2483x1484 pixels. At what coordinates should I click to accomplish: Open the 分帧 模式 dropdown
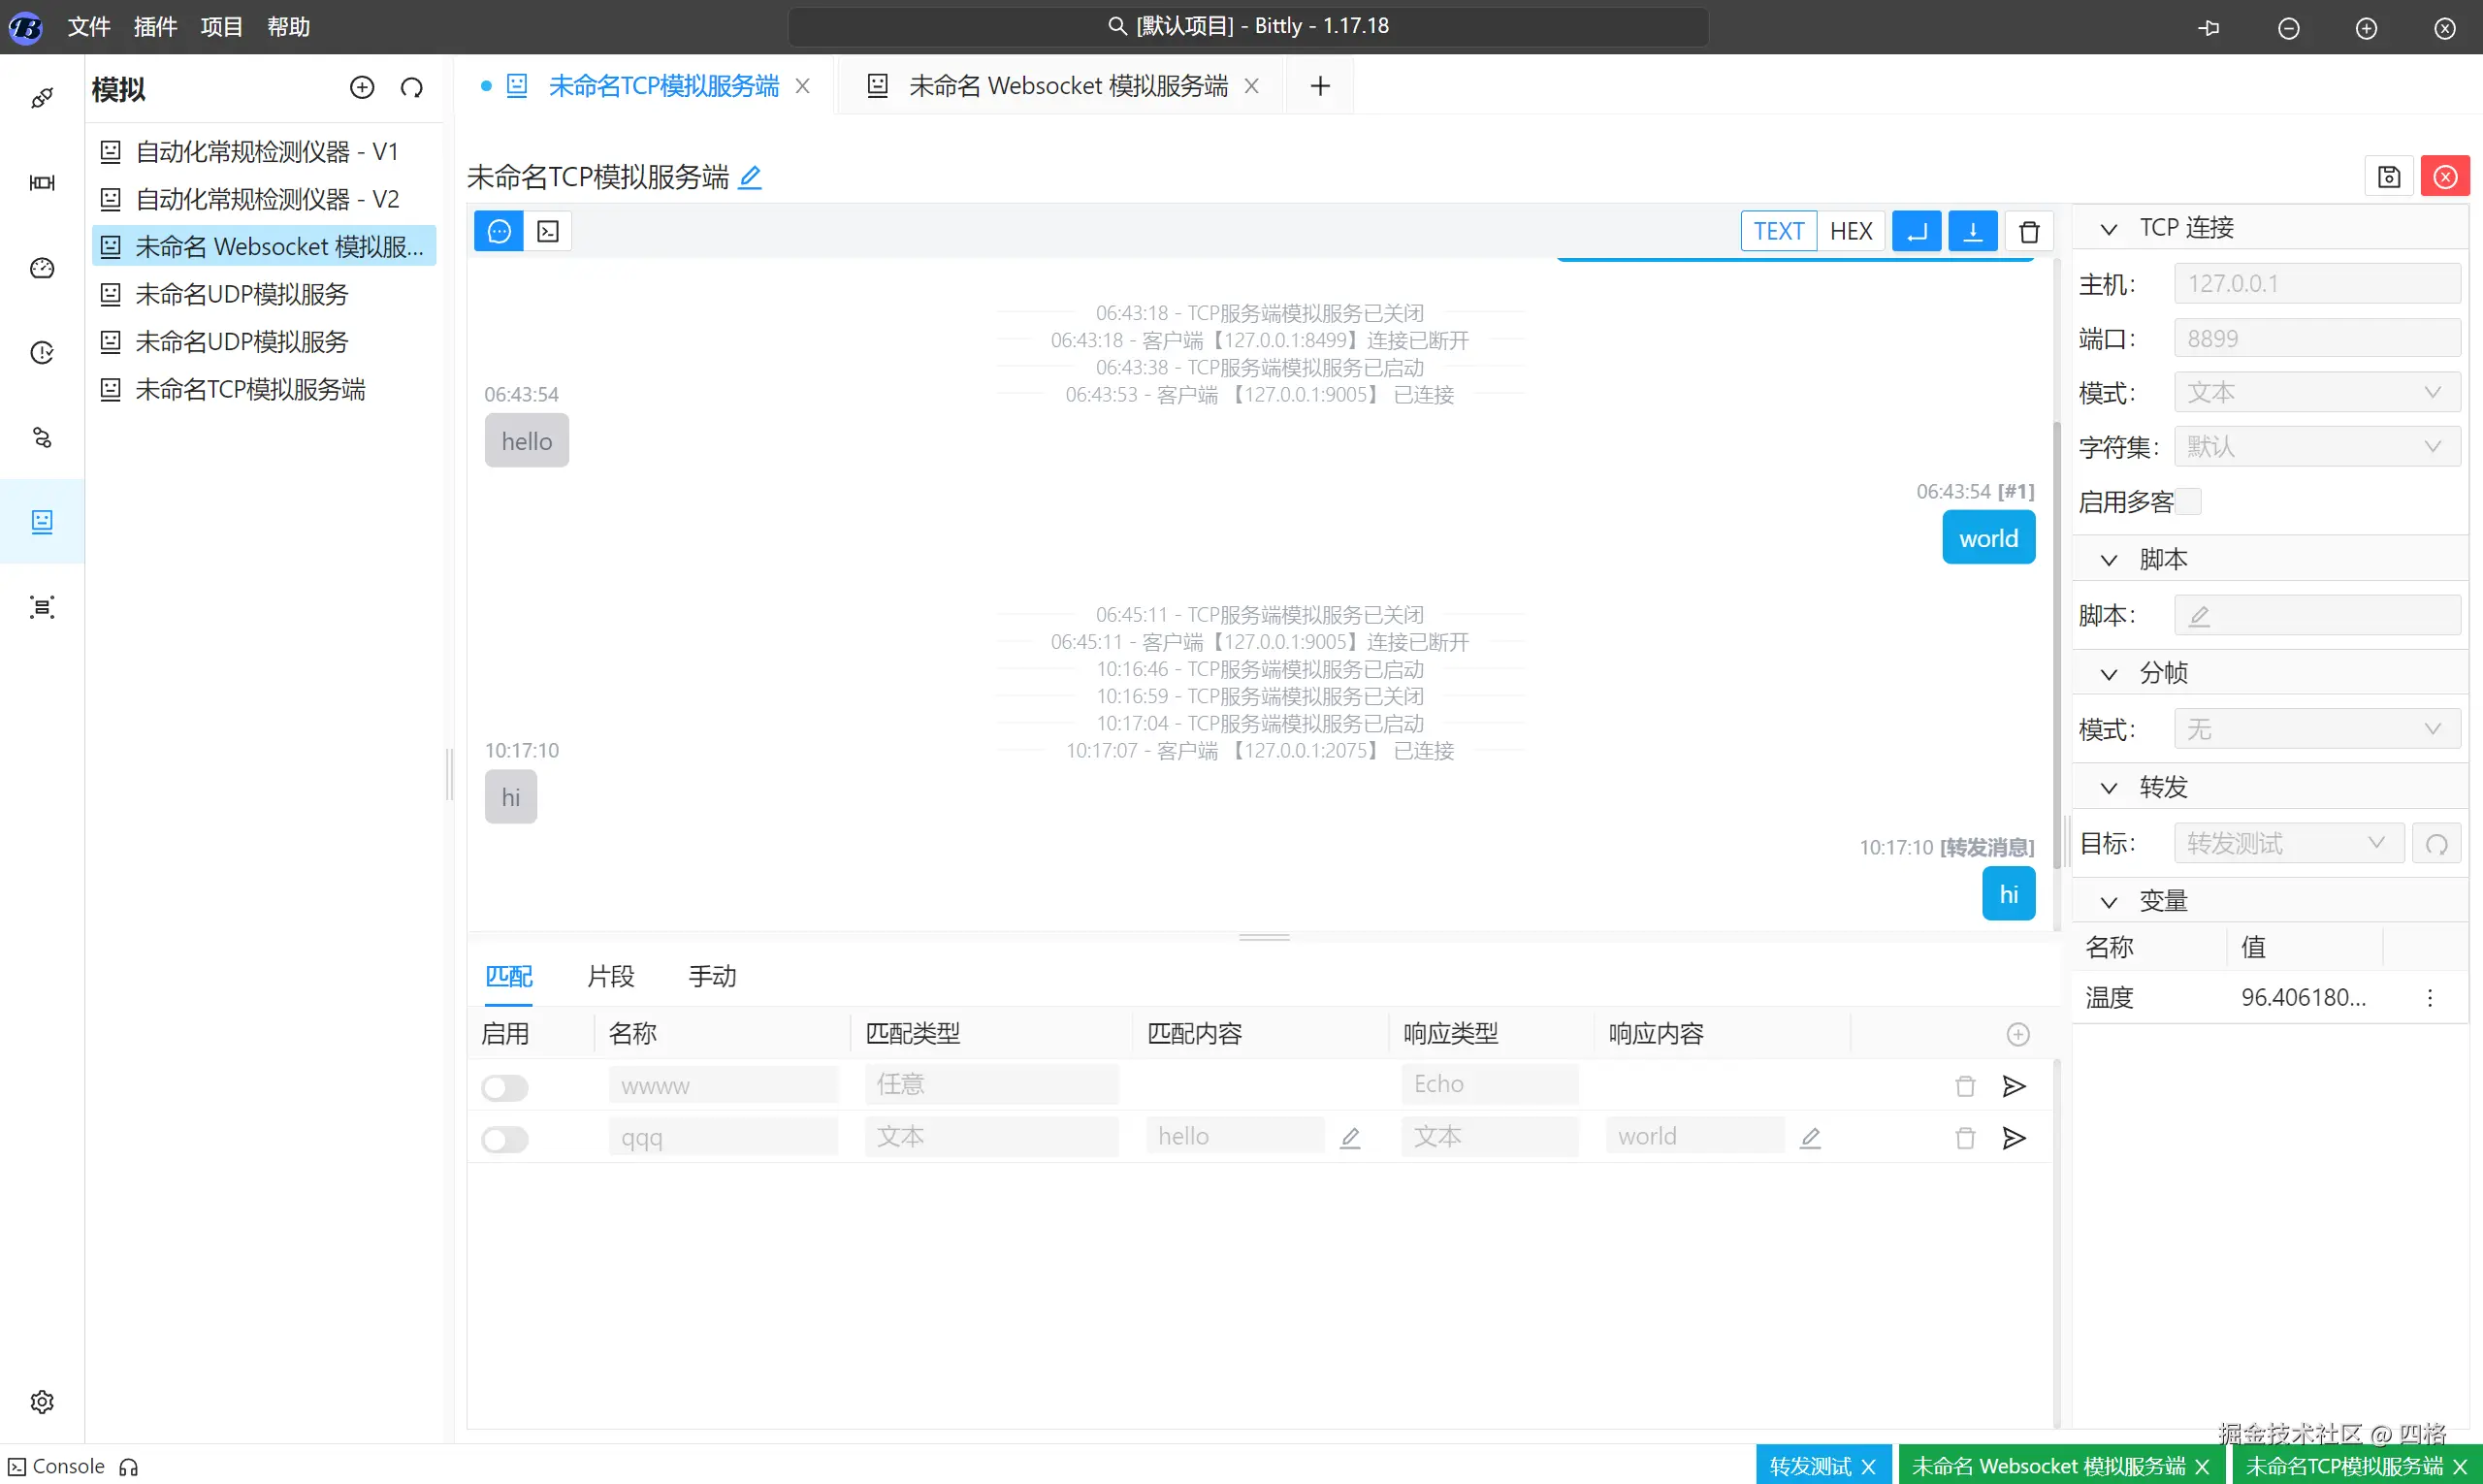pos(2316,729)
